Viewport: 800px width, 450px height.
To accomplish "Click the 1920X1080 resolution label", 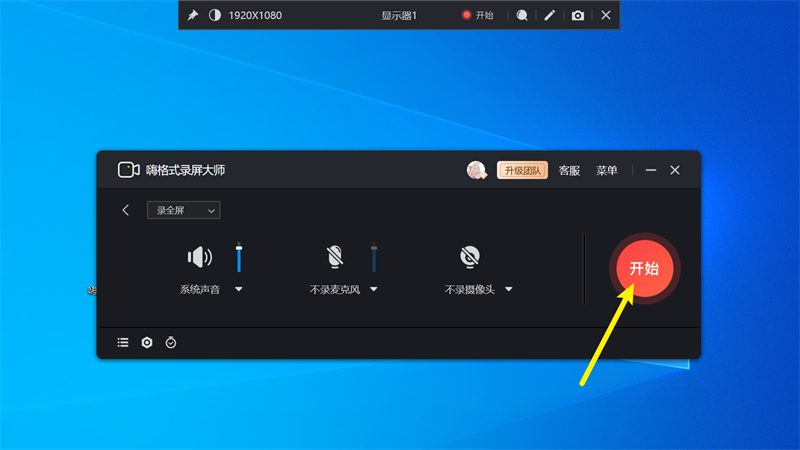I will (255, 15).
